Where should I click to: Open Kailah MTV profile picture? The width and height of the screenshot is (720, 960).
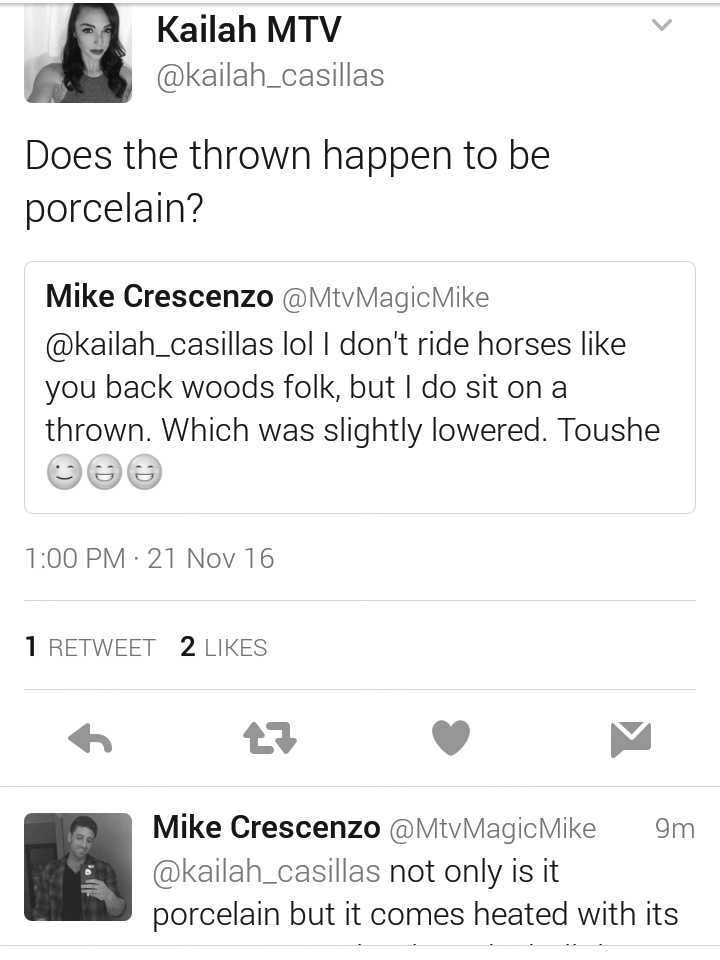point(78,52)
